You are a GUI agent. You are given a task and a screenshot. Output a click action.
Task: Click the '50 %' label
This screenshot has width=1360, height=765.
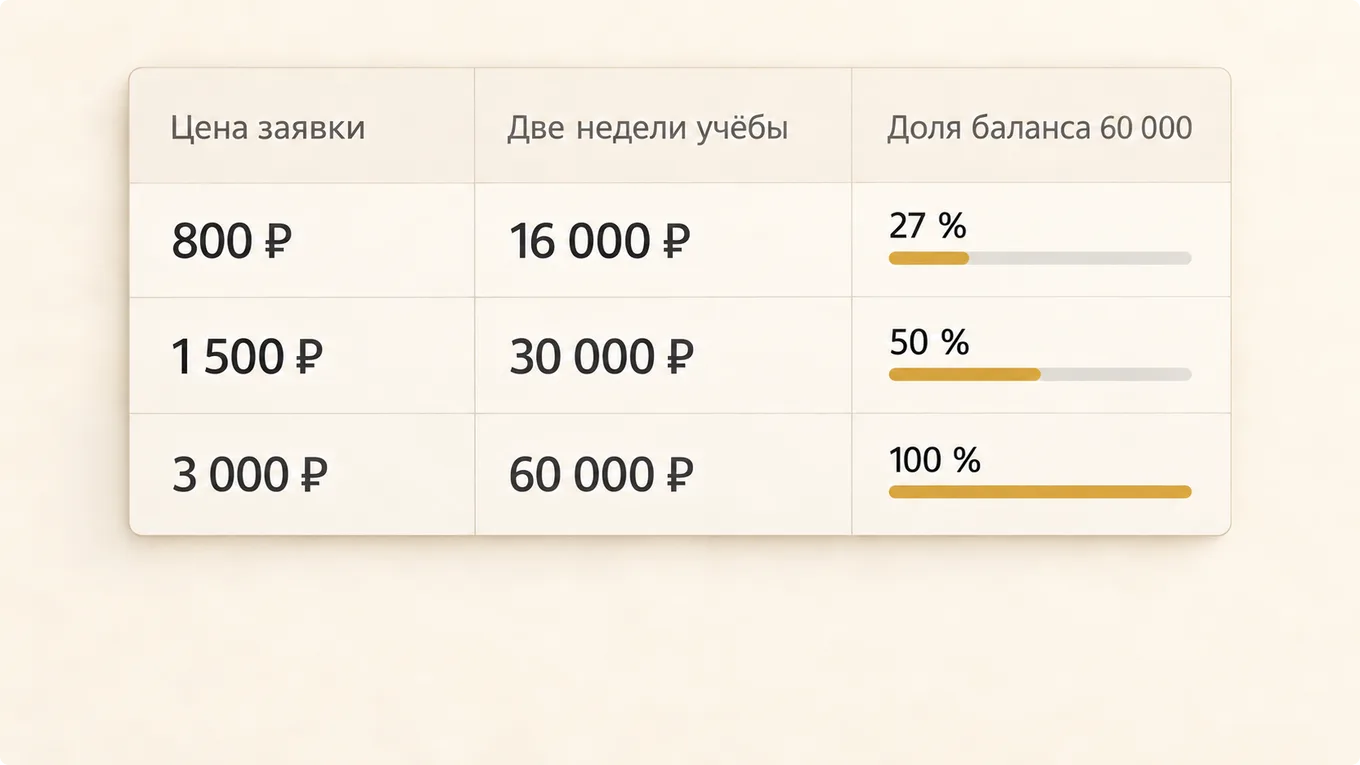[929, 343]
